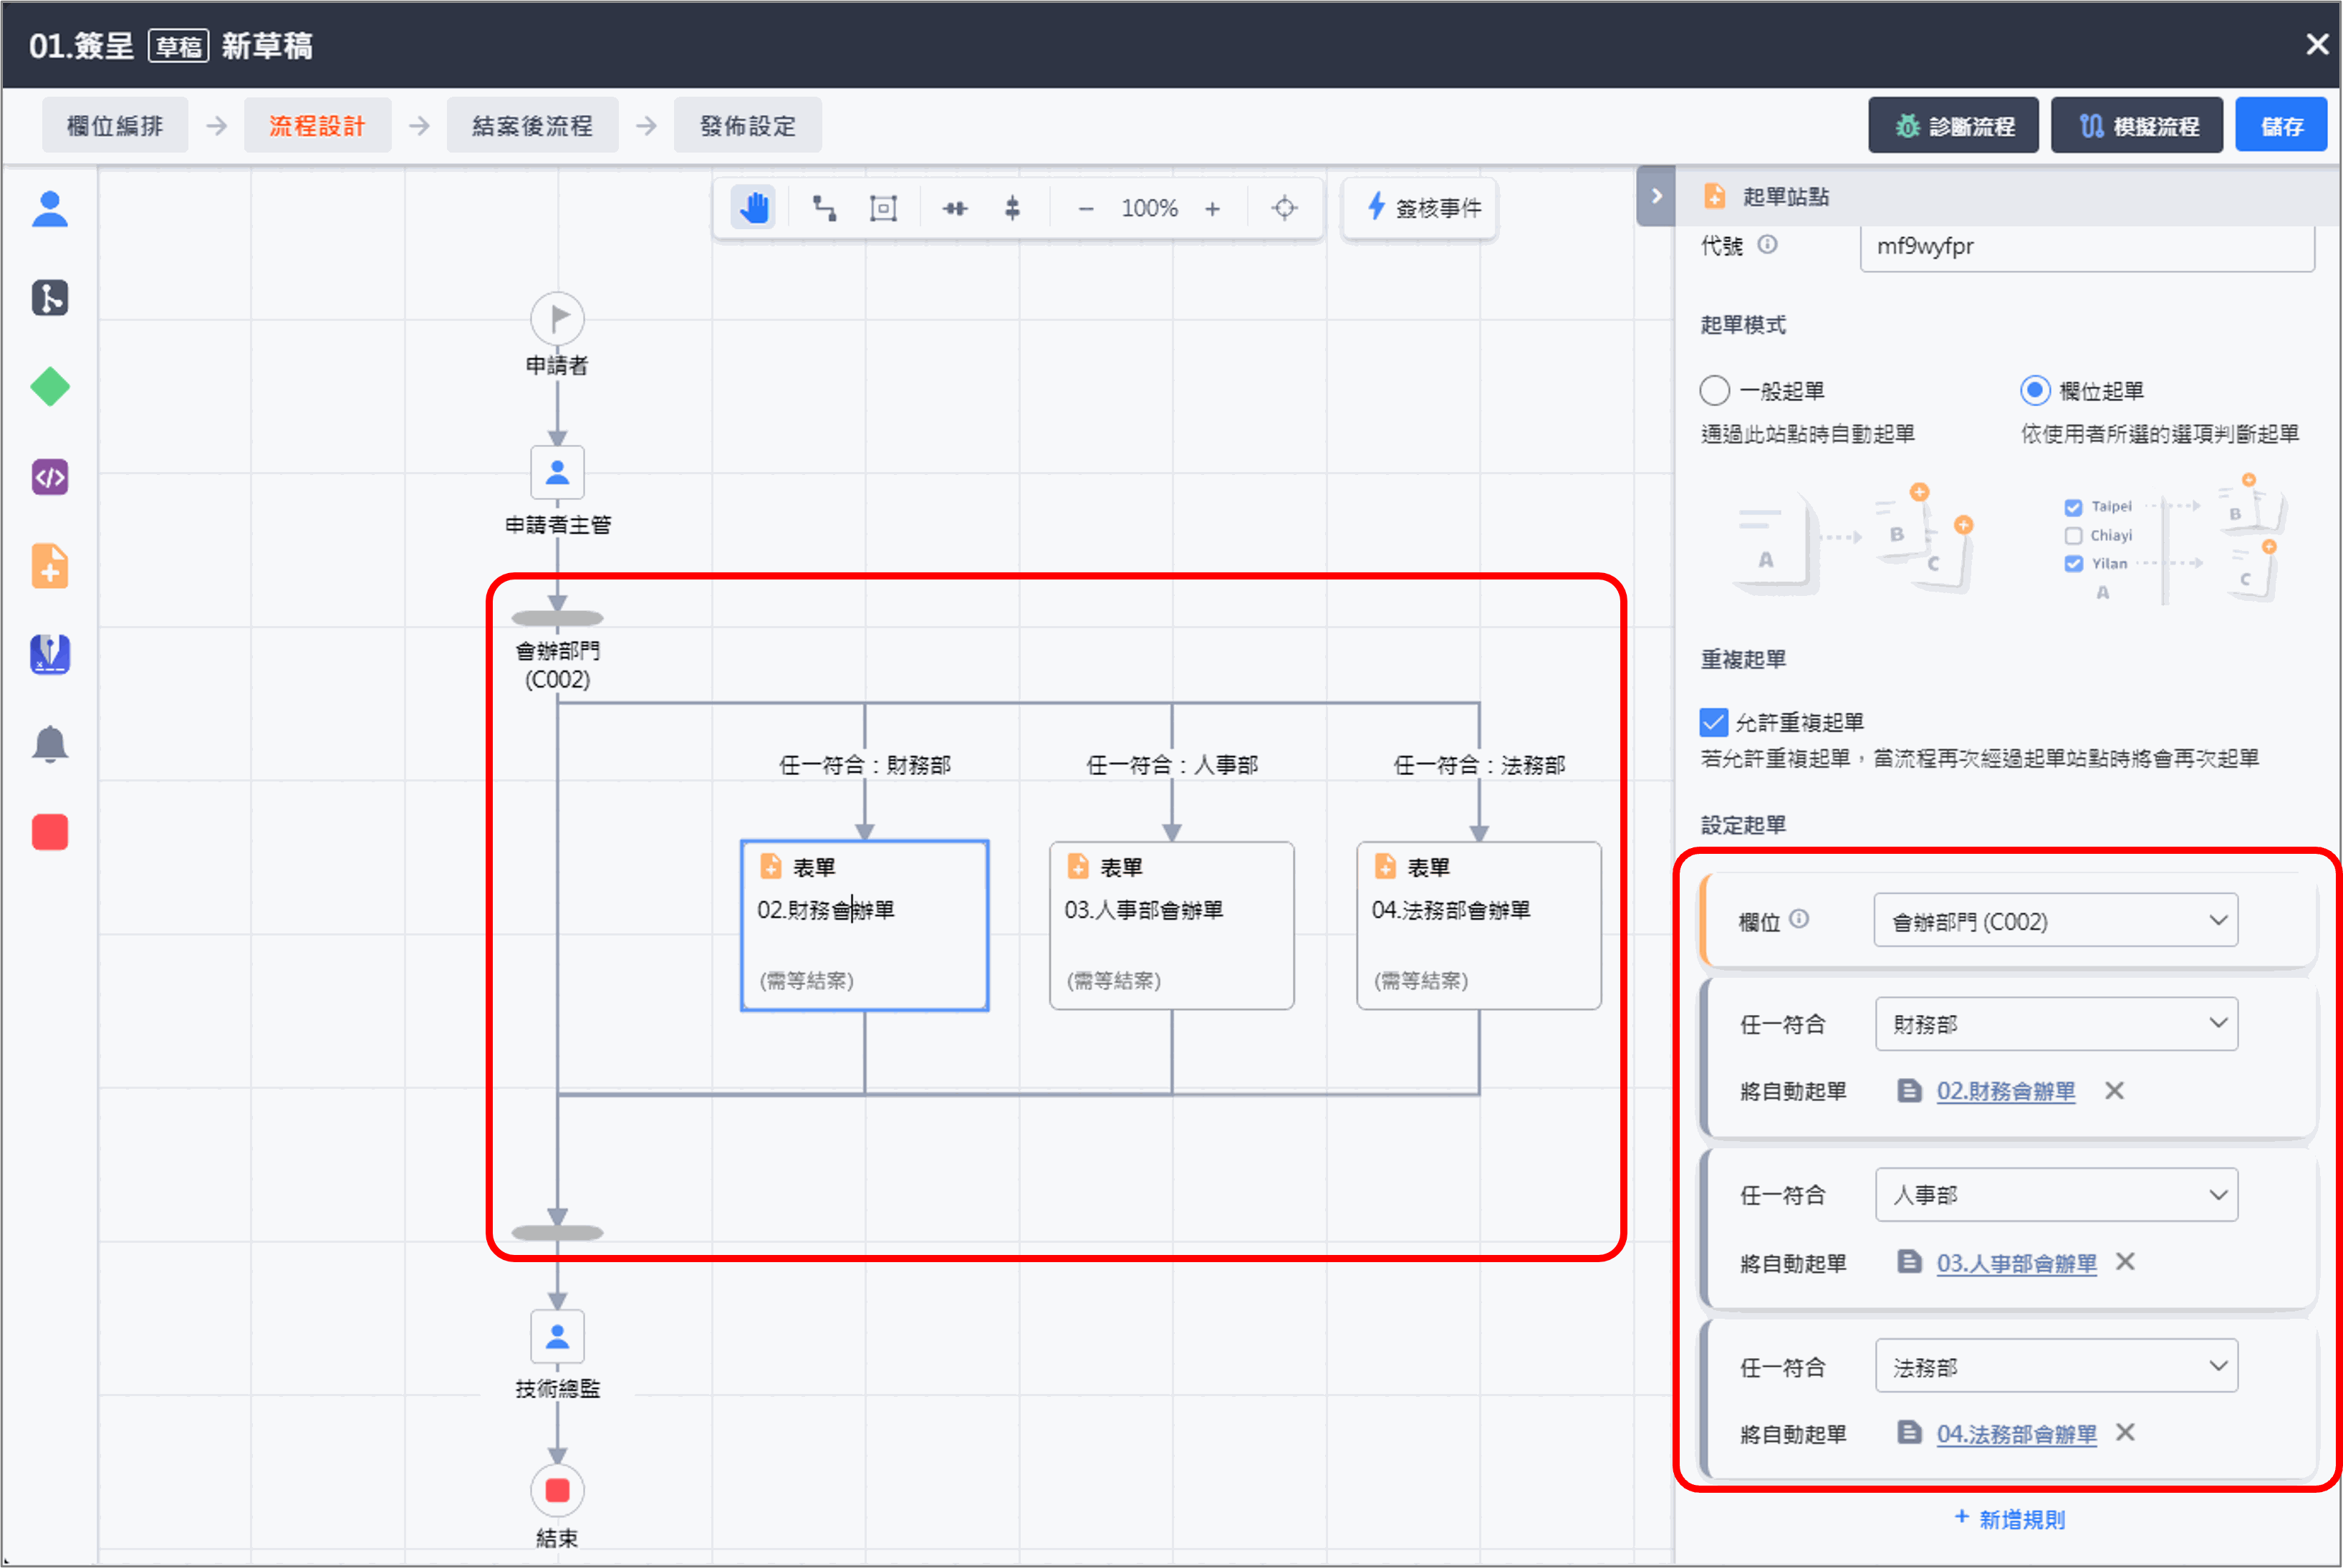Select the hand pan tool
This screenshot has width=2343, height=1568.
[753, 208]
